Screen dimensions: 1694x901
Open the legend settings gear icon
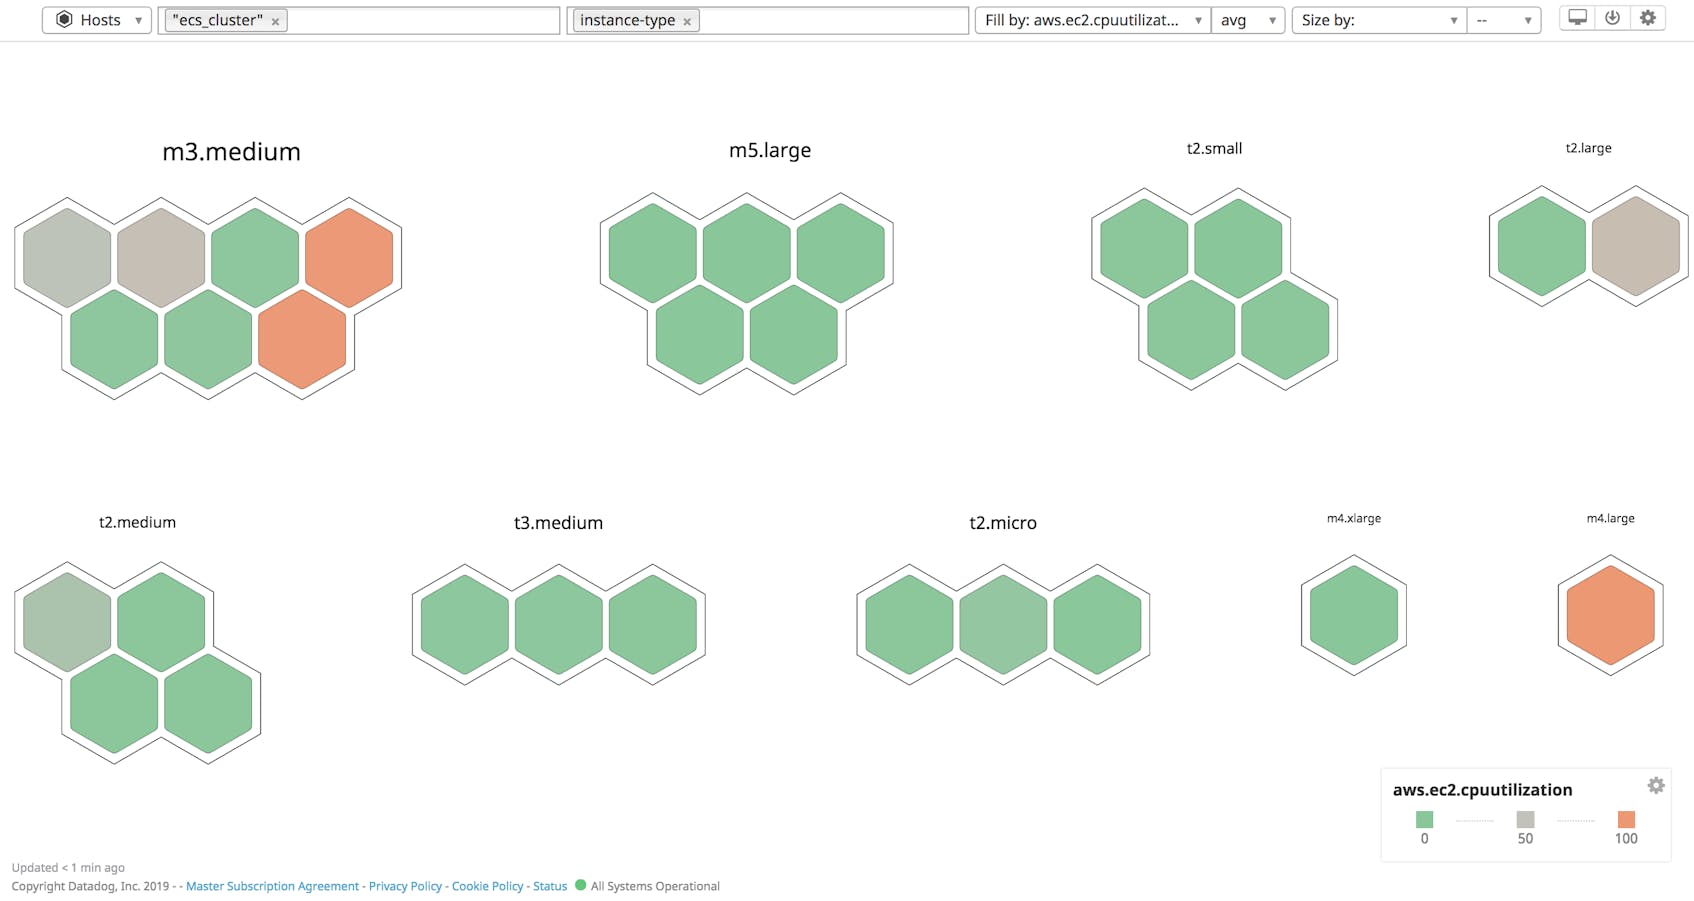pos(1656,786)
